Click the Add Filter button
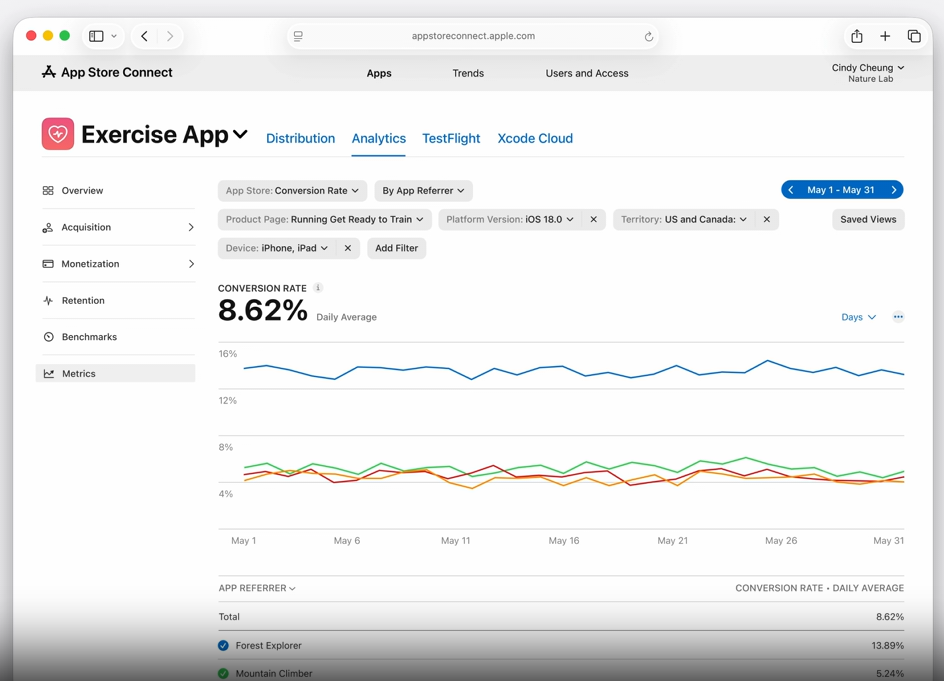This screenshot has width=944, height=681. tap(397, 248)
